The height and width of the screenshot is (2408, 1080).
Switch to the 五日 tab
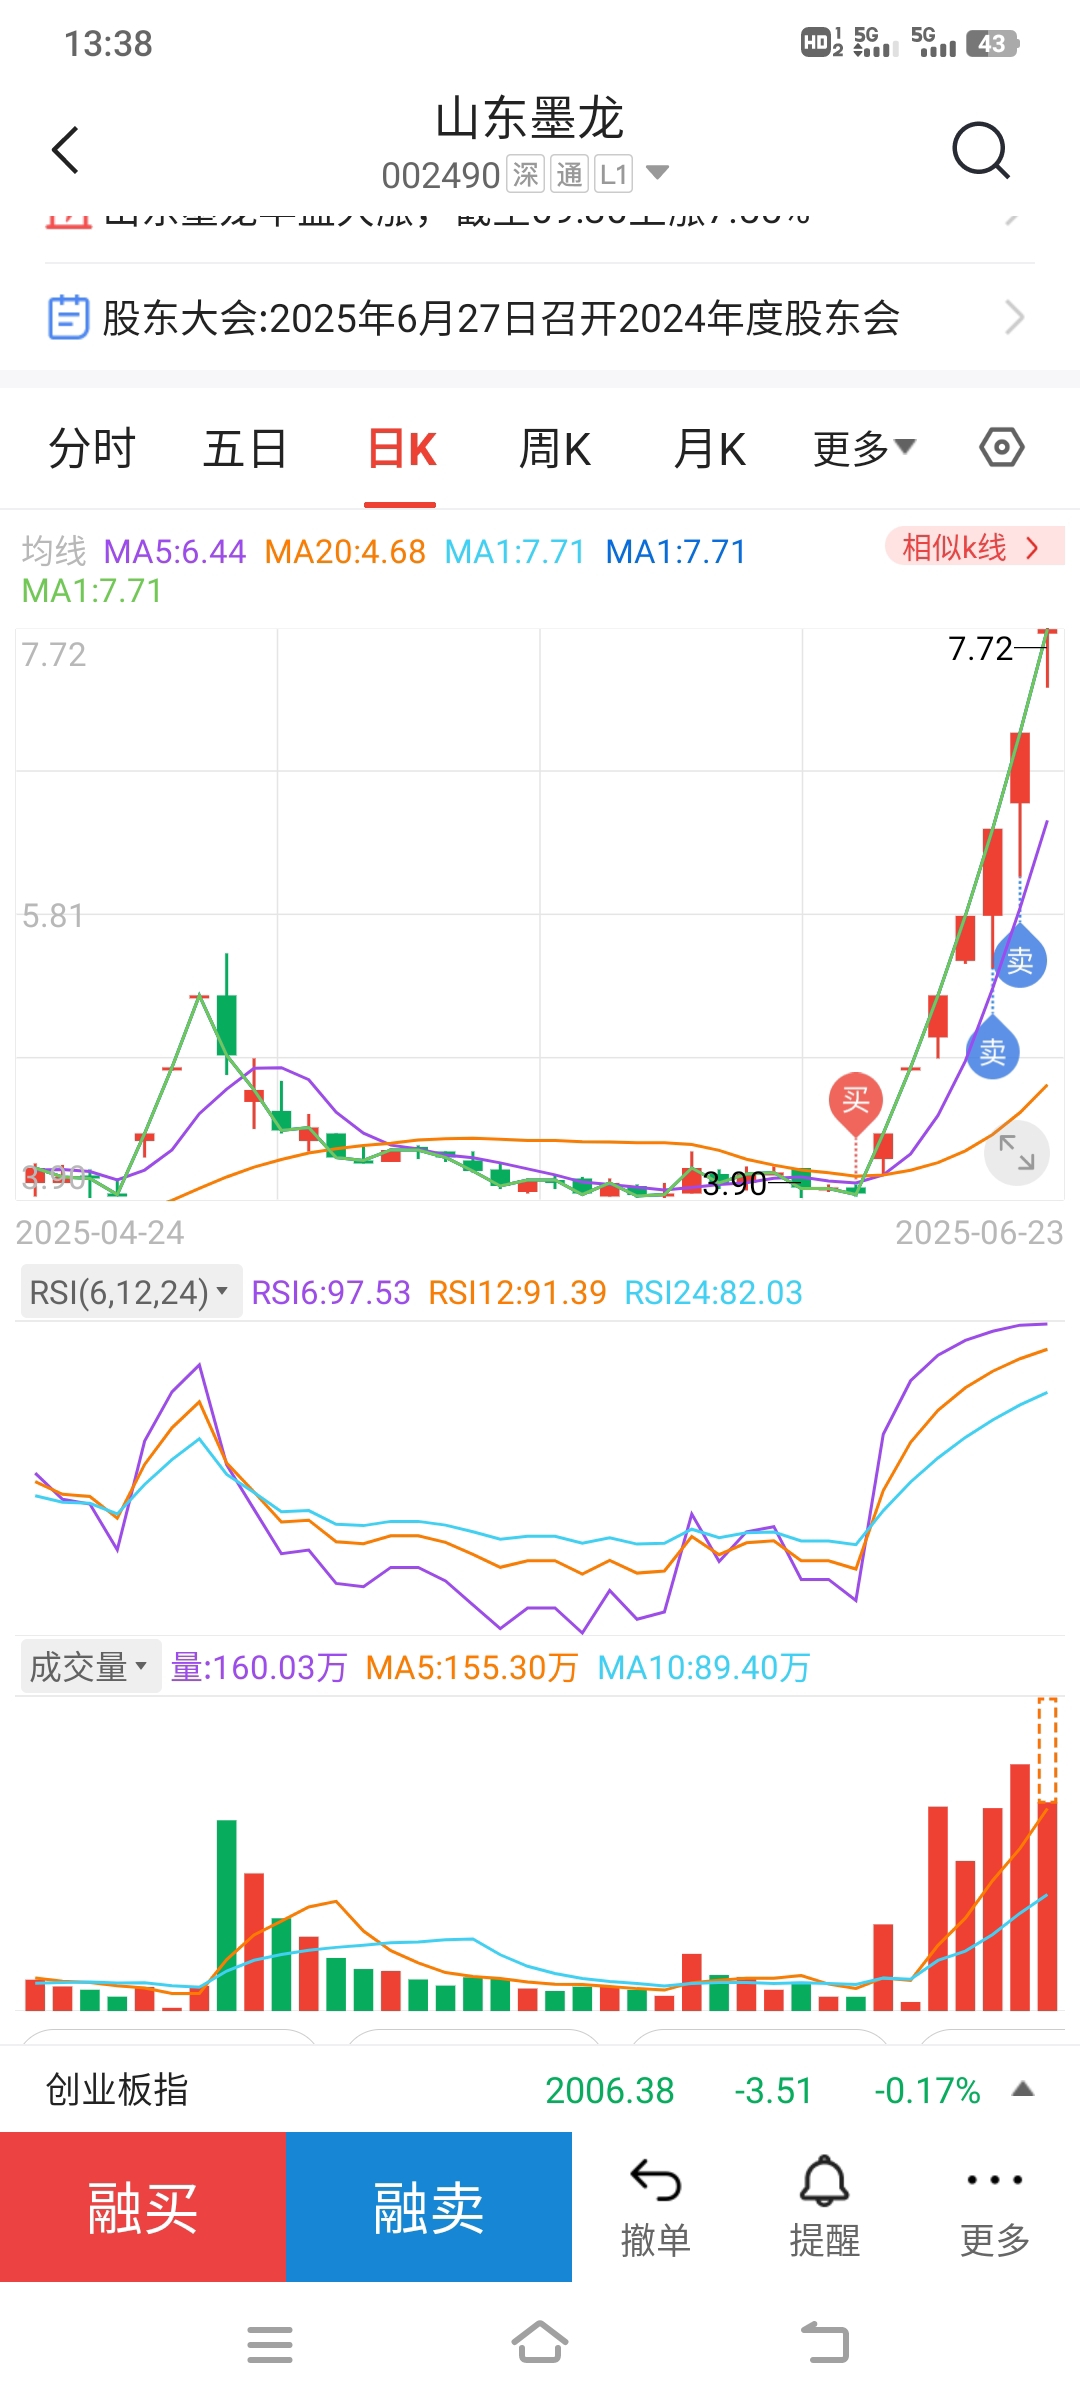tap(245, 448)
